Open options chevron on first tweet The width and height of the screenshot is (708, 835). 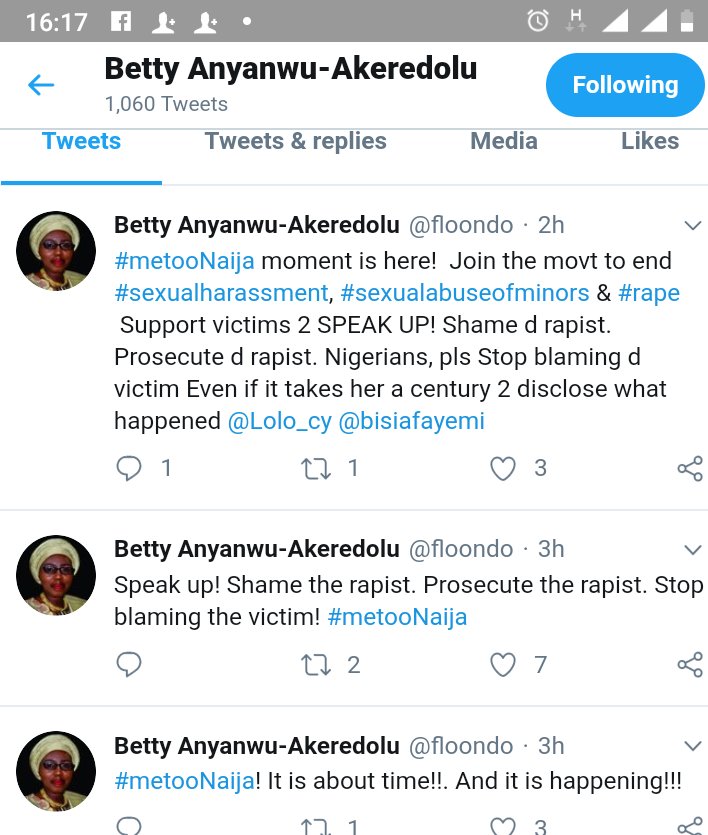pyautogui.click(x=692, y=226)
